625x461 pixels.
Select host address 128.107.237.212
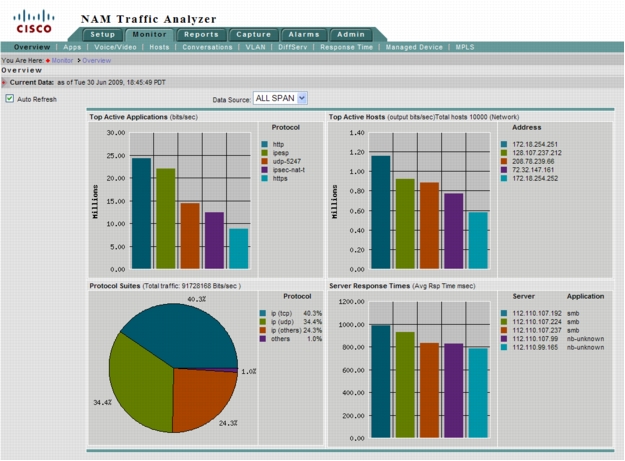point(537,153)
